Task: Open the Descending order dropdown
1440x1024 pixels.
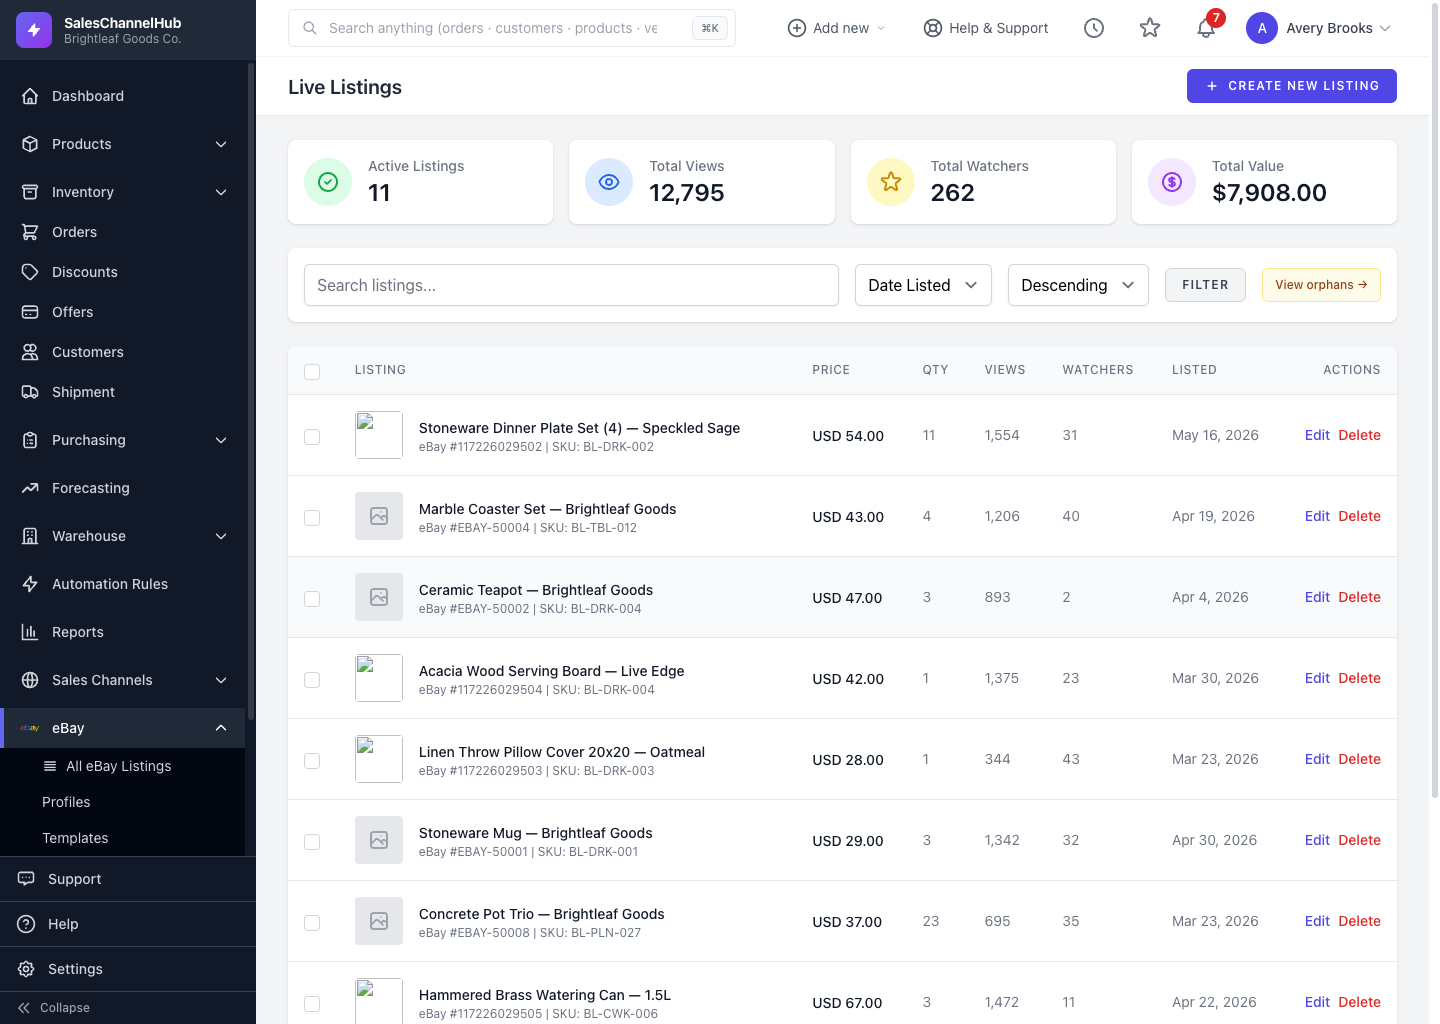Action: (1078, 285)
